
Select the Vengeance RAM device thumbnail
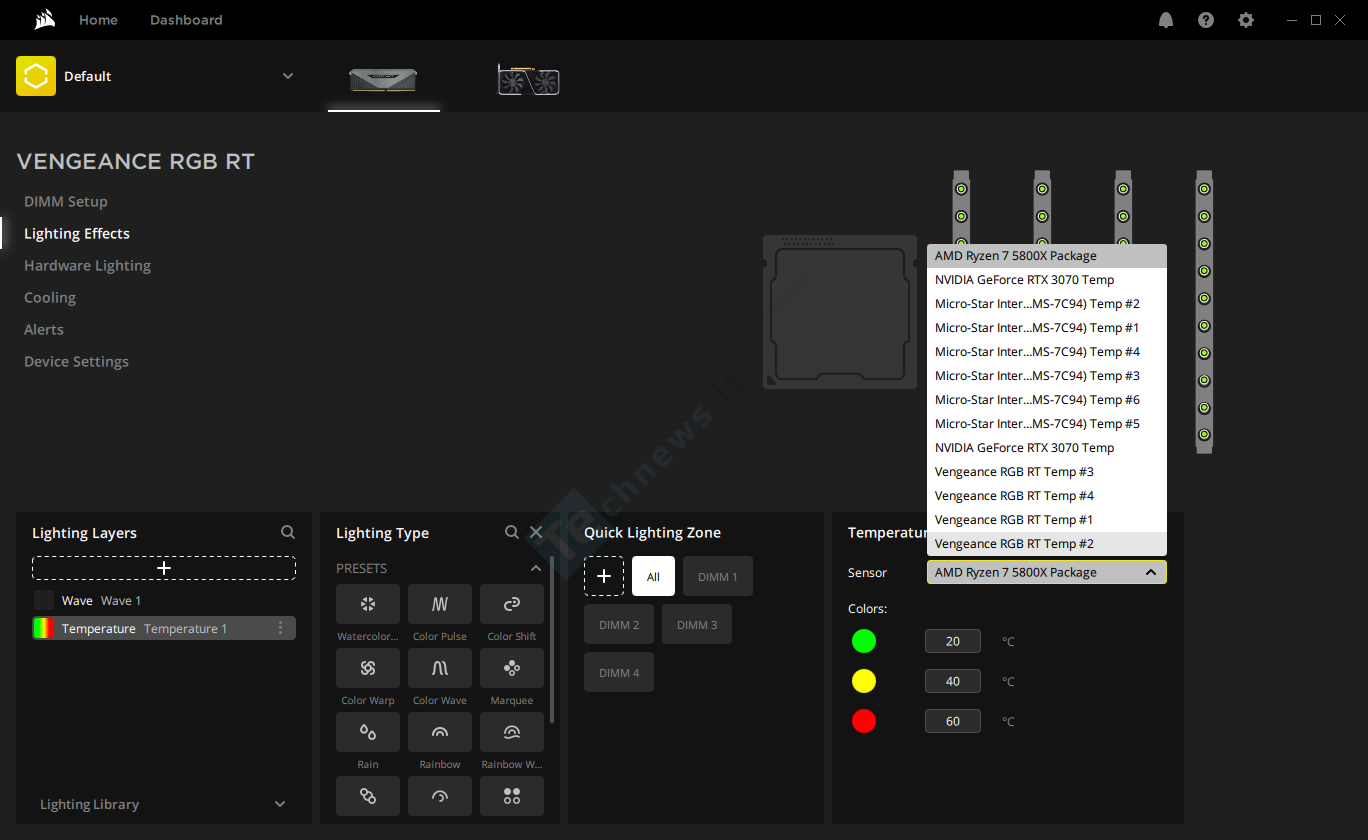(x=383, y=80)
